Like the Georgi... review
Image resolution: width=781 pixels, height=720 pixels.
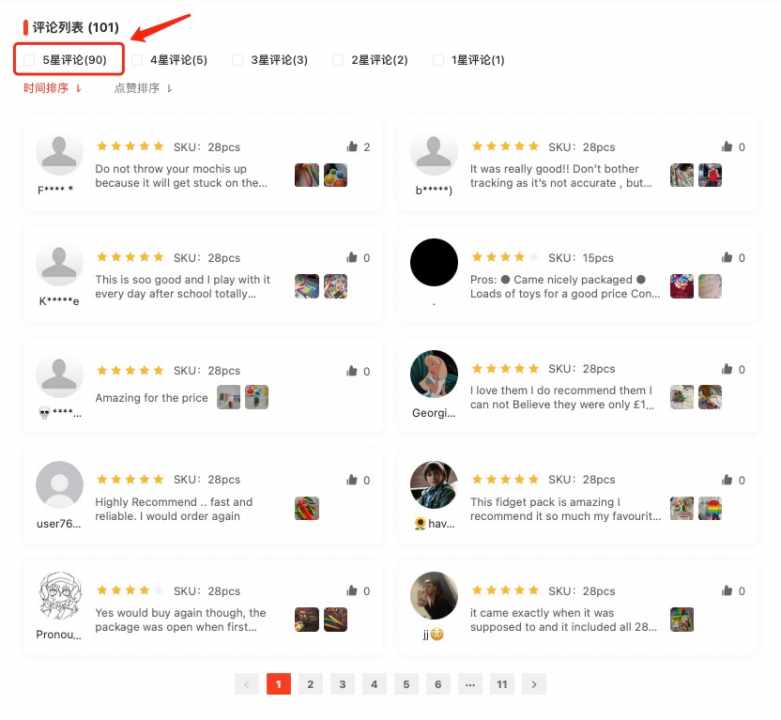click(x=727, y=369)
